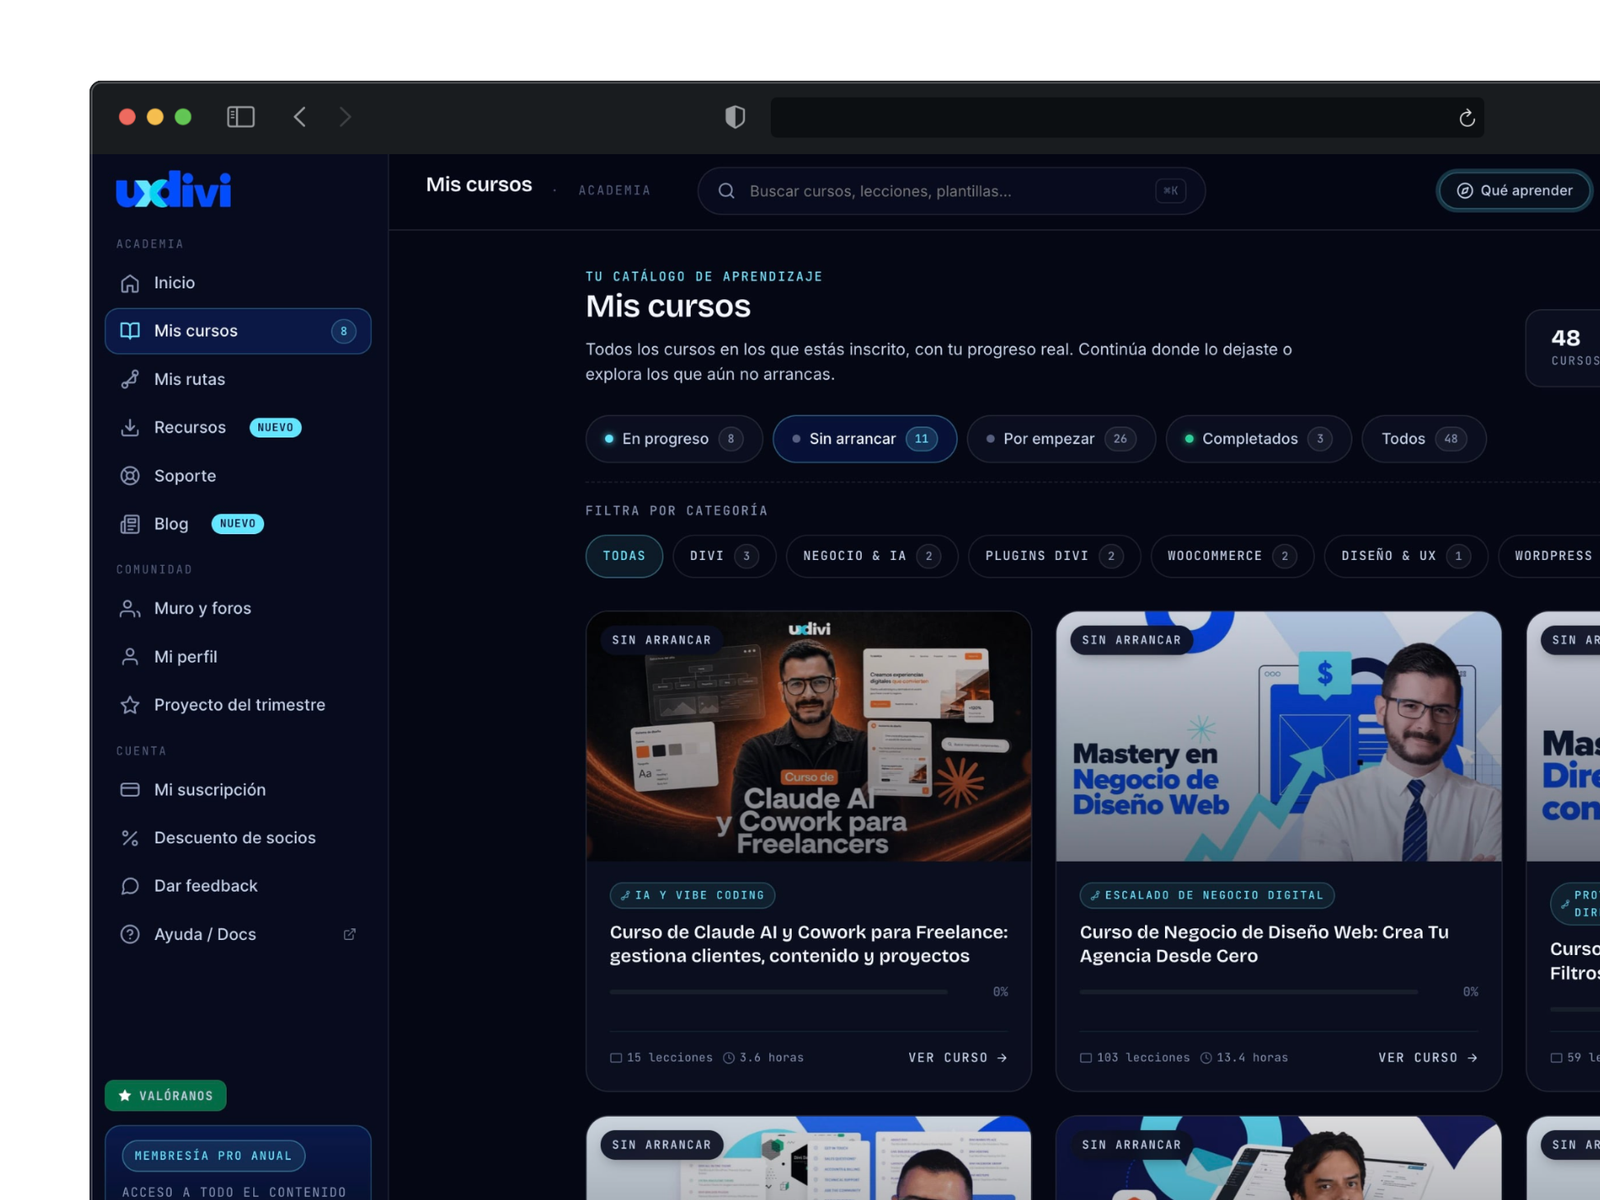
Task: Open Recursos in the sidebar
Action: [x=238, y=427]
